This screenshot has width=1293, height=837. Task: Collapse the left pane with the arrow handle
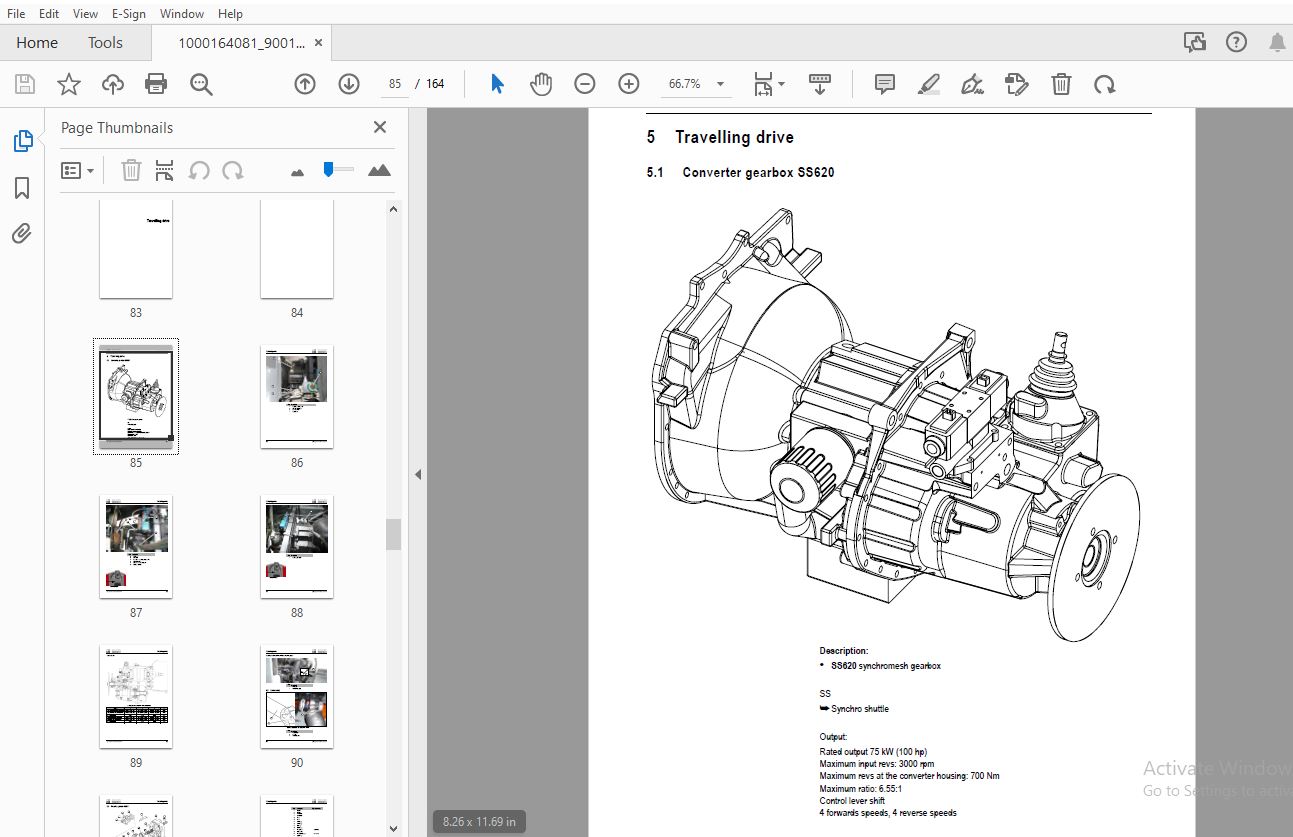point(418,474)
